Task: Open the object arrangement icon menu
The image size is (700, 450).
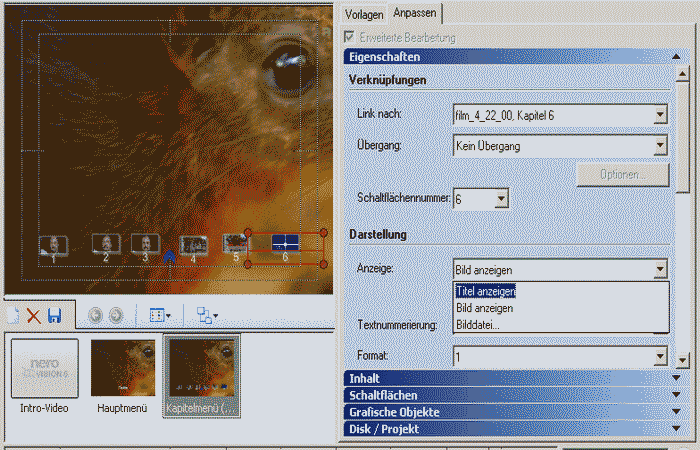Action: pos(206,316)
